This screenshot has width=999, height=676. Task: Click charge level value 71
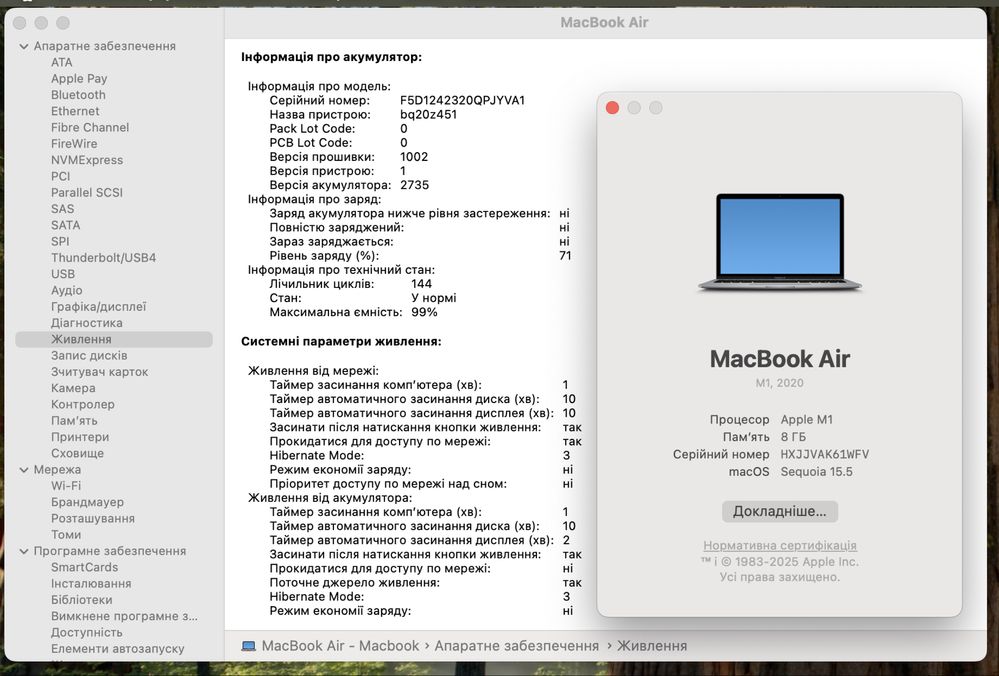[565, 256]
